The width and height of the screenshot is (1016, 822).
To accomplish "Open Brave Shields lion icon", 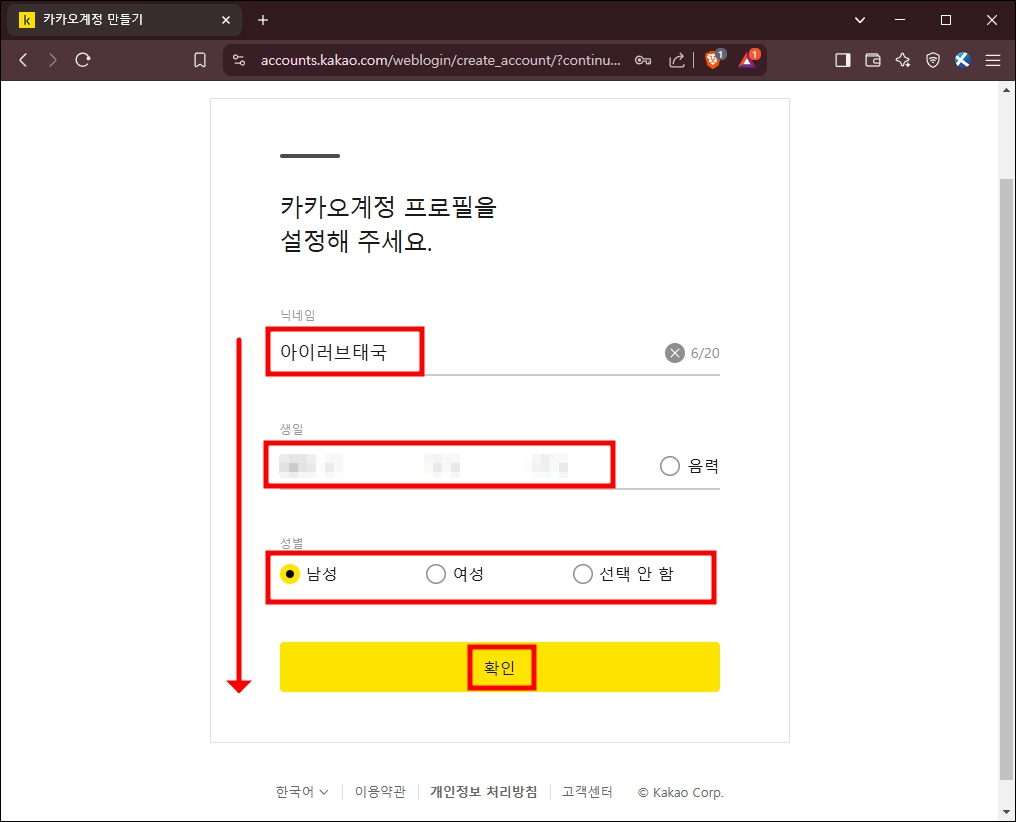I will click(714, 59).
